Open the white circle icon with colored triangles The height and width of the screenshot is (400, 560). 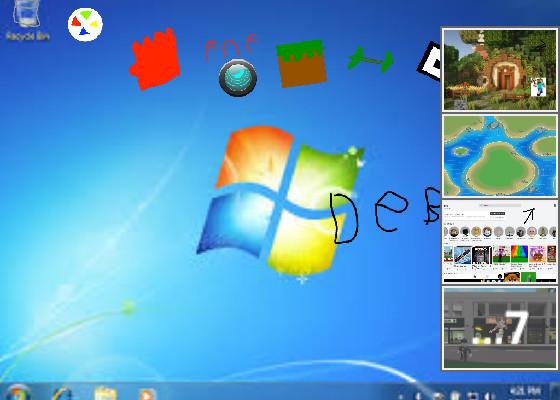[85, 25]
